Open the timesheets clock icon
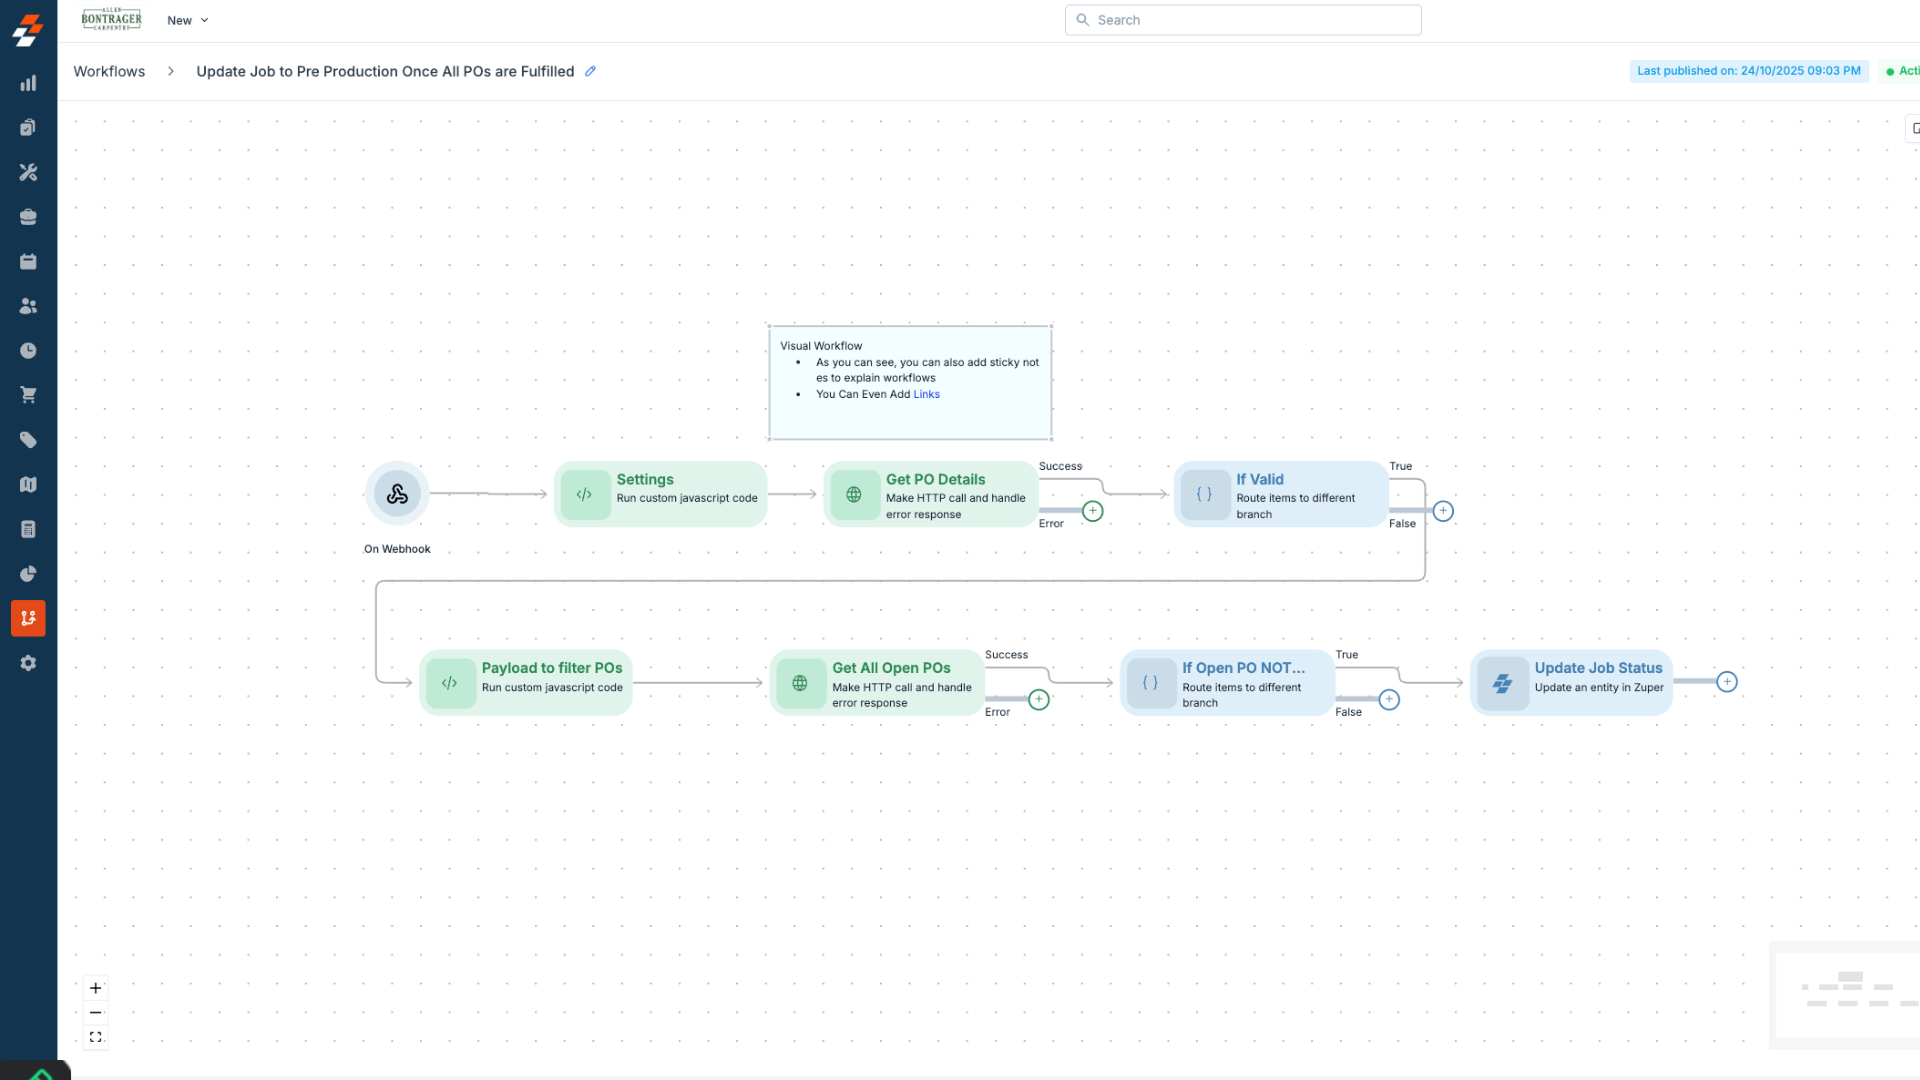1920x1080 pixels. tap(28, 350)
